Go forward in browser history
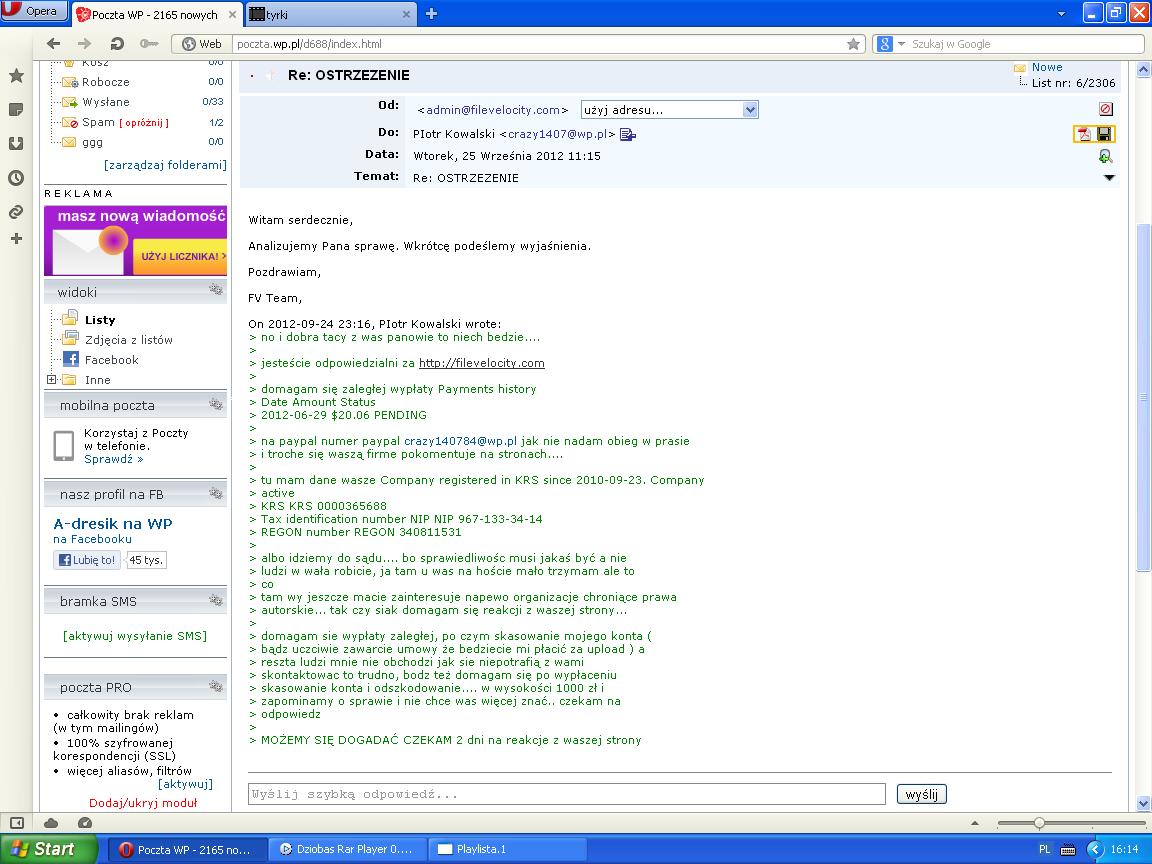Image resolution: width=1152 pixels, height=864 pixels. pyautogui.click(x=84, y=44)
